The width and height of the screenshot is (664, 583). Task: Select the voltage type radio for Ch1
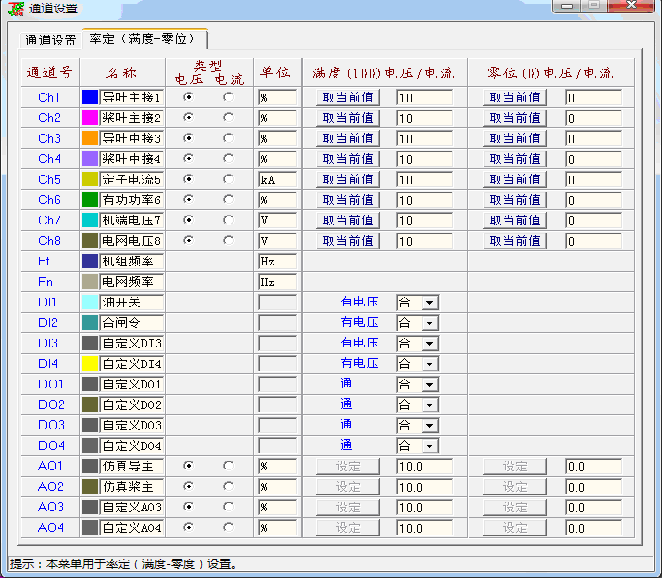[x=188, y=97]
